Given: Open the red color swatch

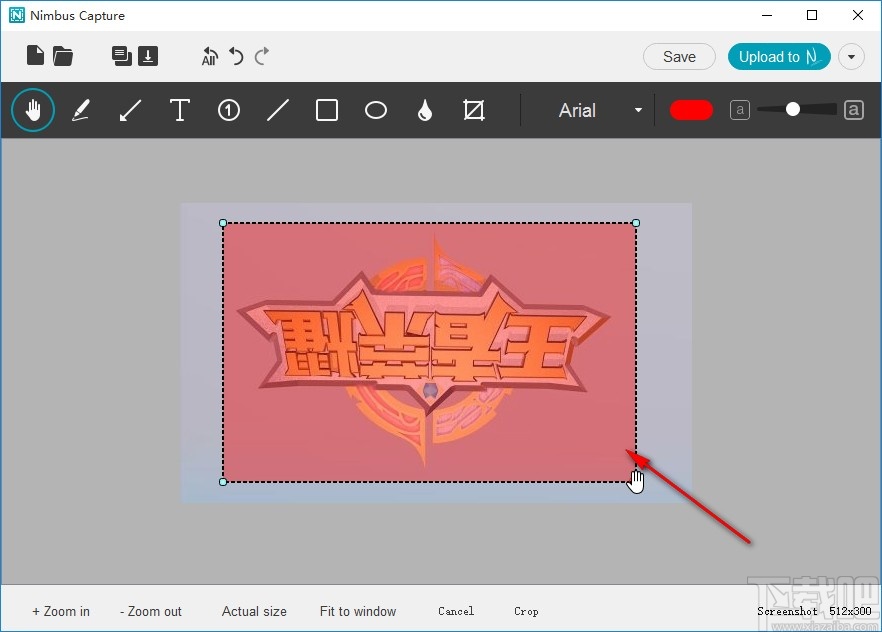Looking at the screenshot, I should tap(691, 110).
